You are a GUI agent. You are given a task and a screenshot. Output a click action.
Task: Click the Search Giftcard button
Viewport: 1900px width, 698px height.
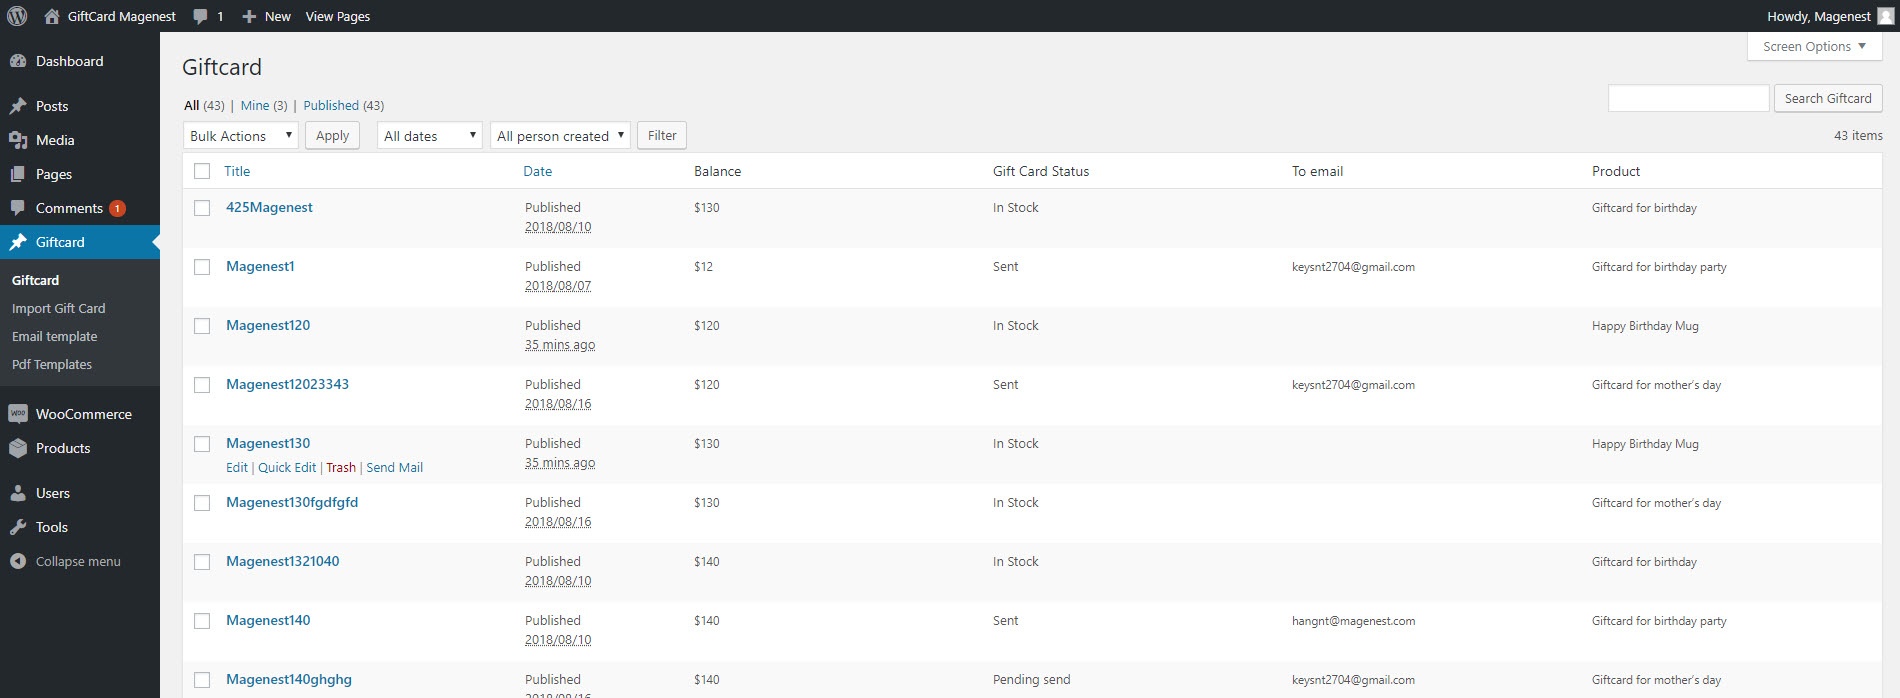point(1827,98)
